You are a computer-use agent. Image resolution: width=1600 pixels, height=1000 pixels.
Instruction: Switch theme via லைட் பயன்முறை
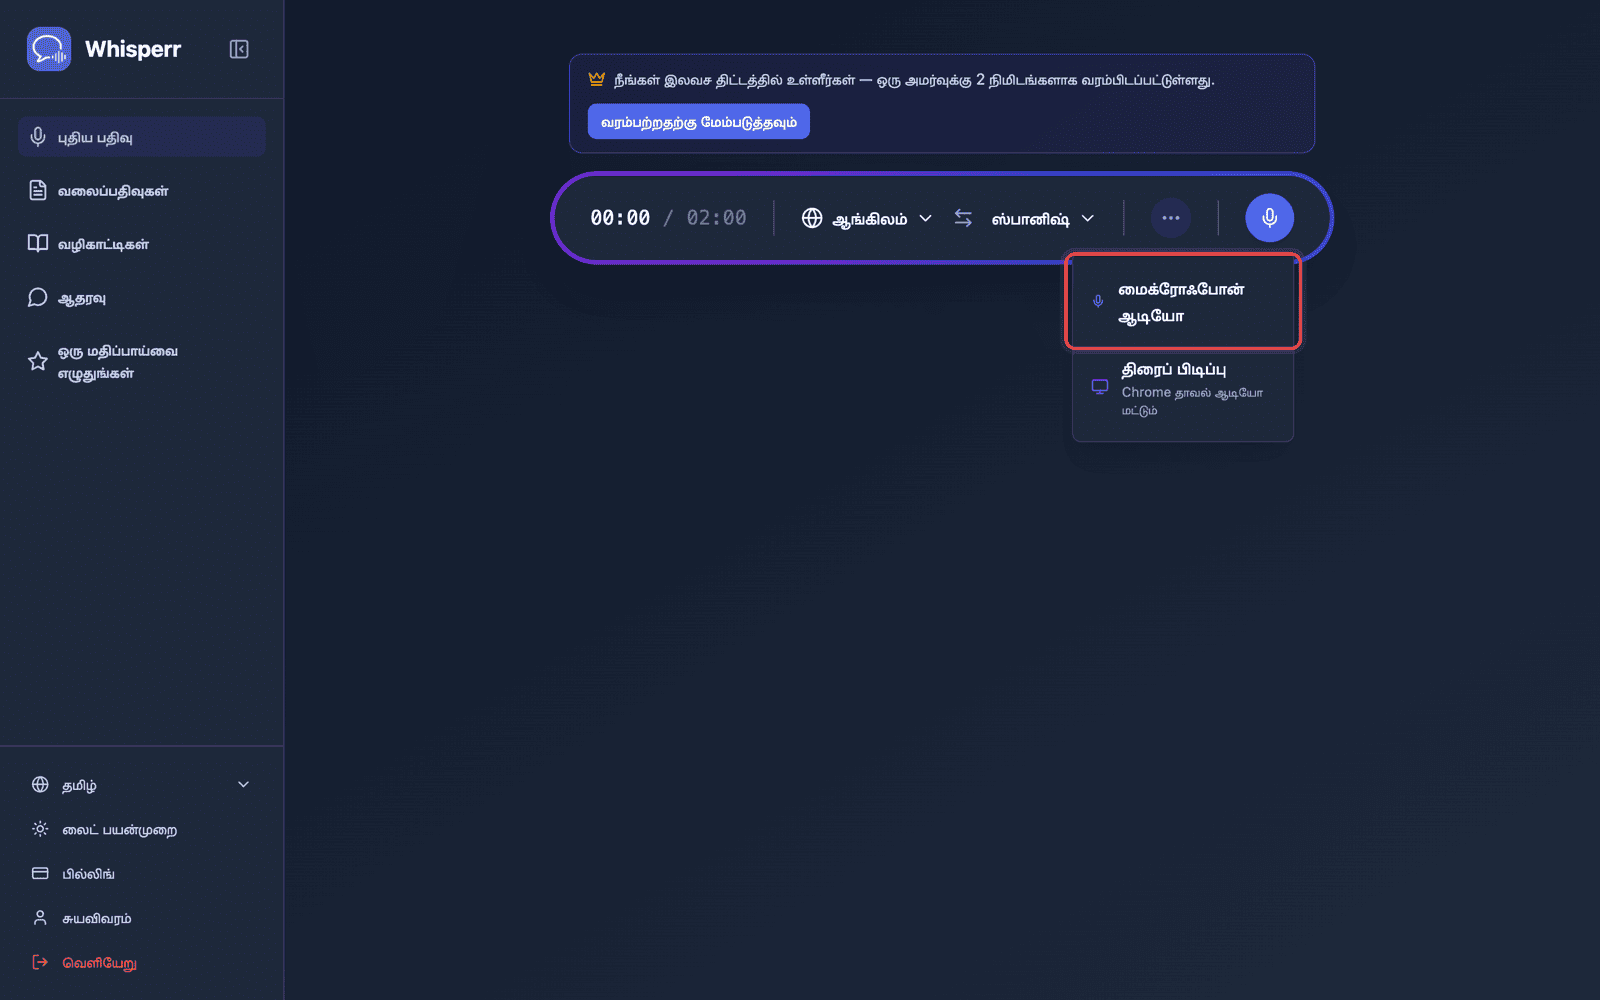[x=141, y=829]
